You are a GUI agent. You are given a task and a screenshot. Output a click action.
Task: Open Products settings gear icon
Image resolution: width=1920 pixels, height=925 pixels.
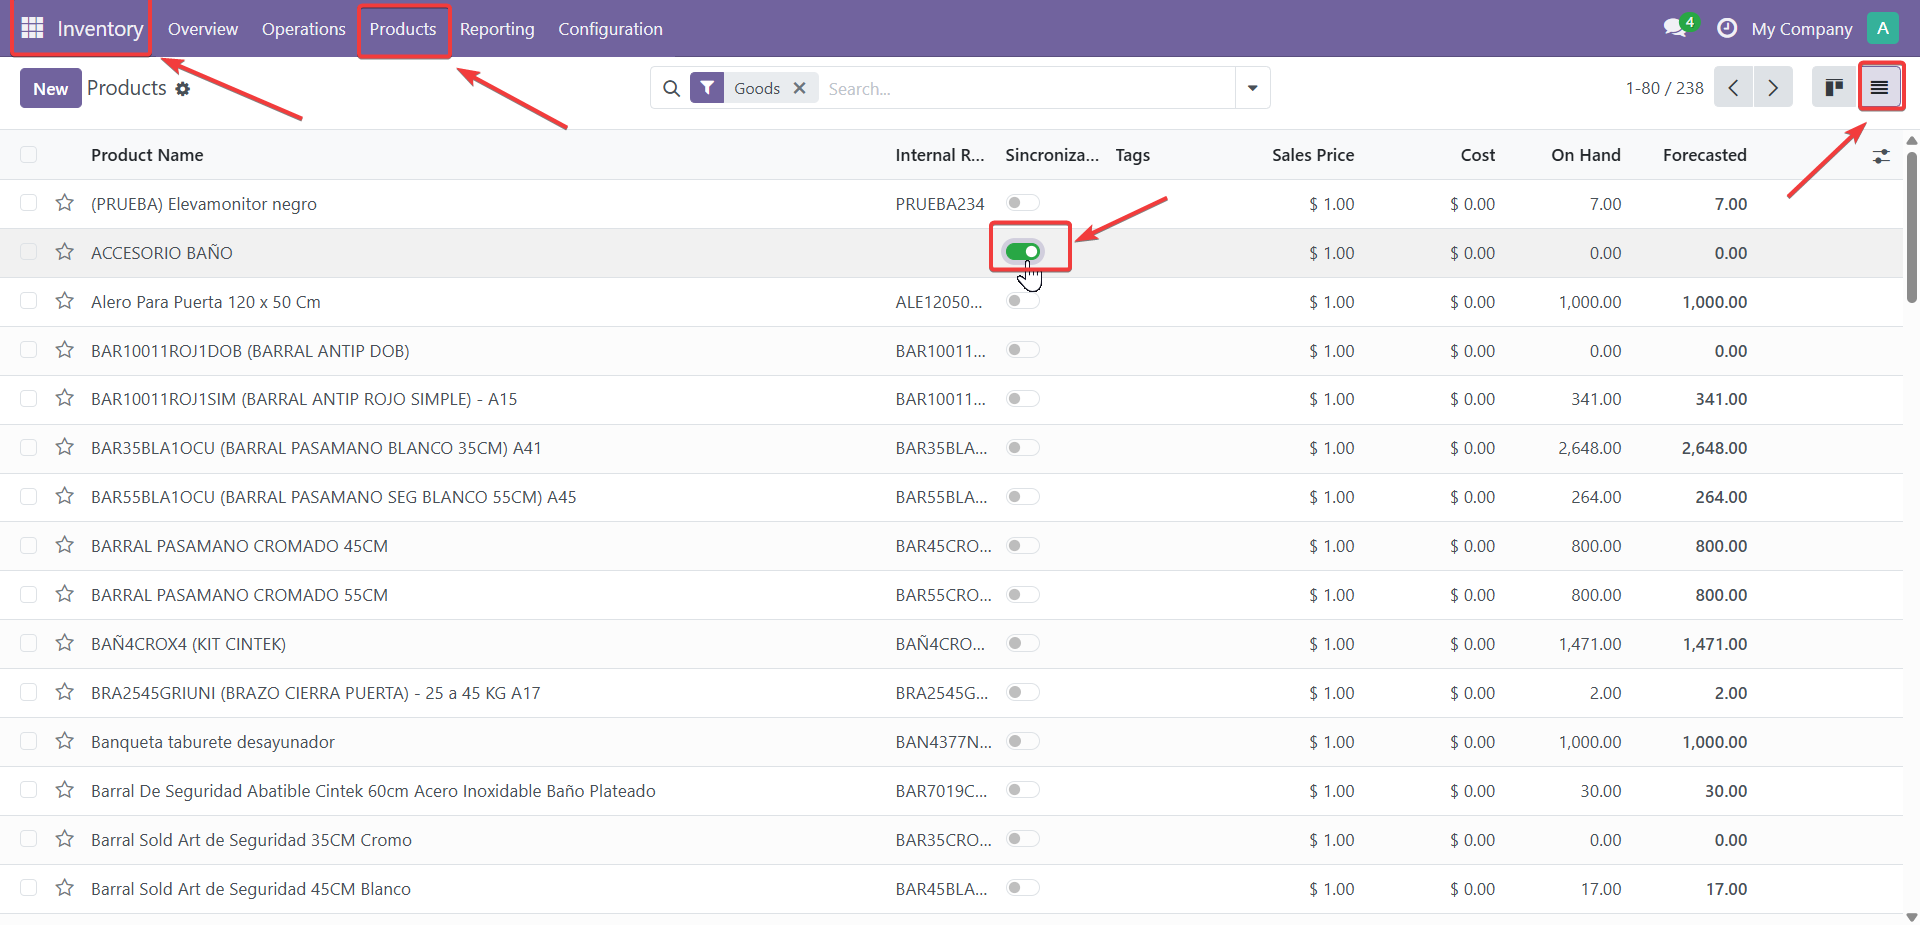(183, 89)
